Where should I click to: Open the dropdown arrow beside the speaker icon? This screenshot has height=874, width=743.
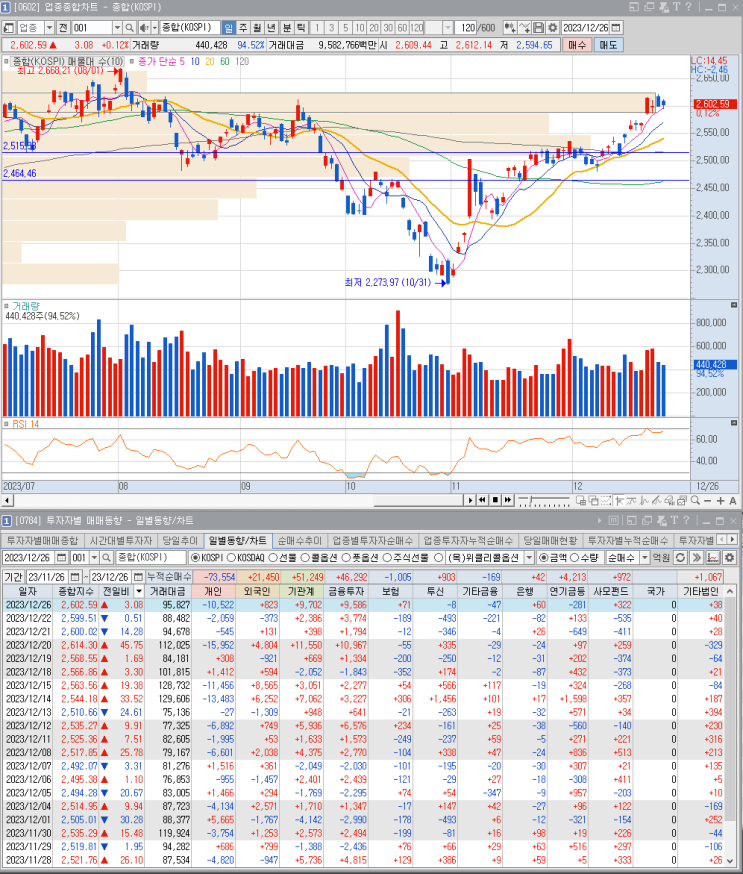pos(154,27)
